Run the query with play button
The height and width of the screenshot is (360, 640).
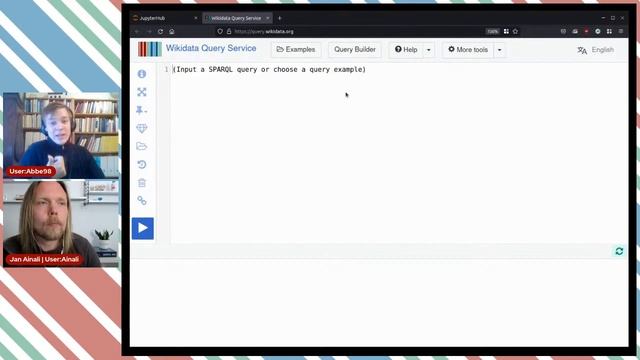point(143,228)
